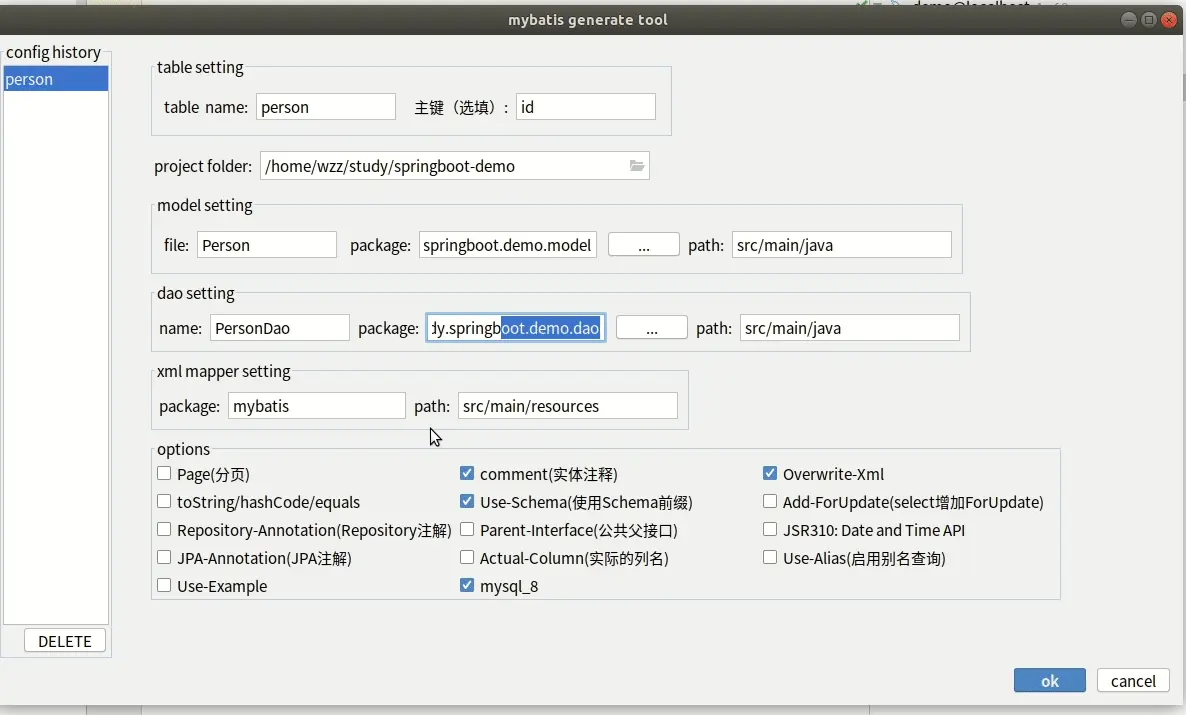Viewport: 1186px width, 715px height.
Task: Click the dao name field
Action: point(280,328)
